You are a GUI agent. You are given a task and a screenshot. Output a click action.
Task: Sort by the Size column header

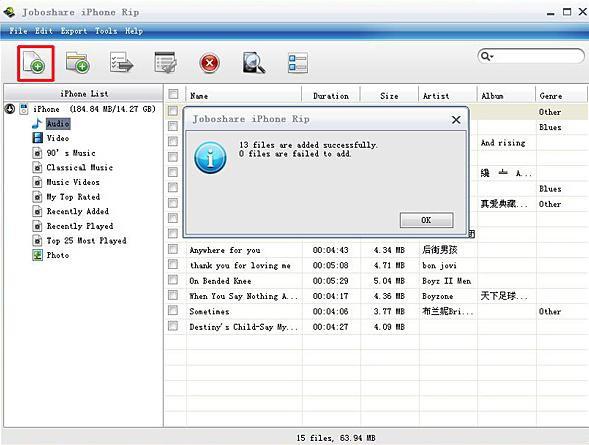[x=390, y=96]
